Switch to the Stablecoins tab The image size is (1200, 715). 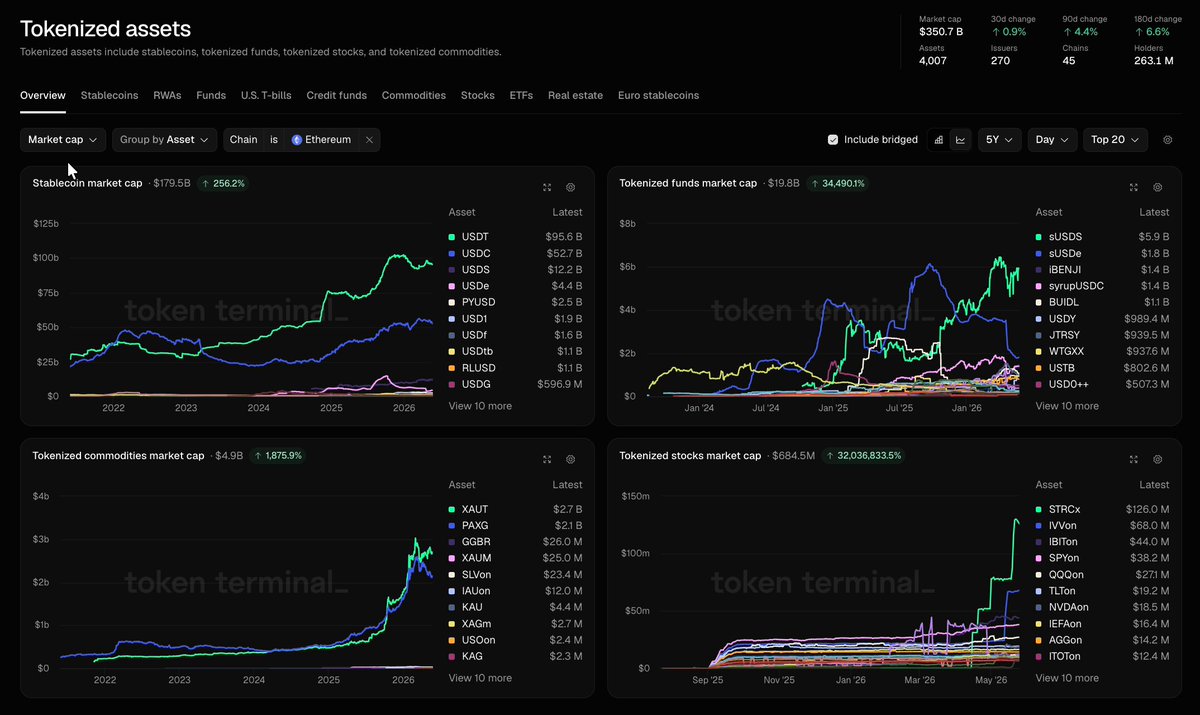pyautogui.click(x=109, y=95)
